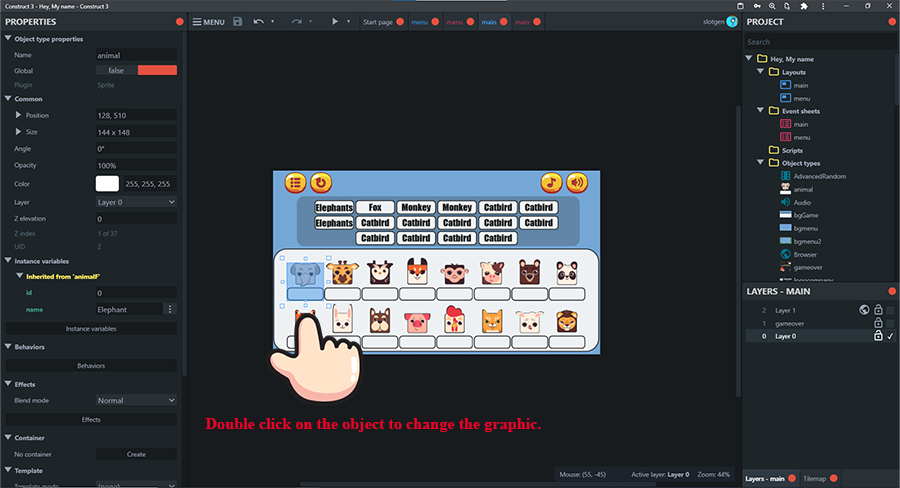Click the Create container button

(x=136, y=454)
